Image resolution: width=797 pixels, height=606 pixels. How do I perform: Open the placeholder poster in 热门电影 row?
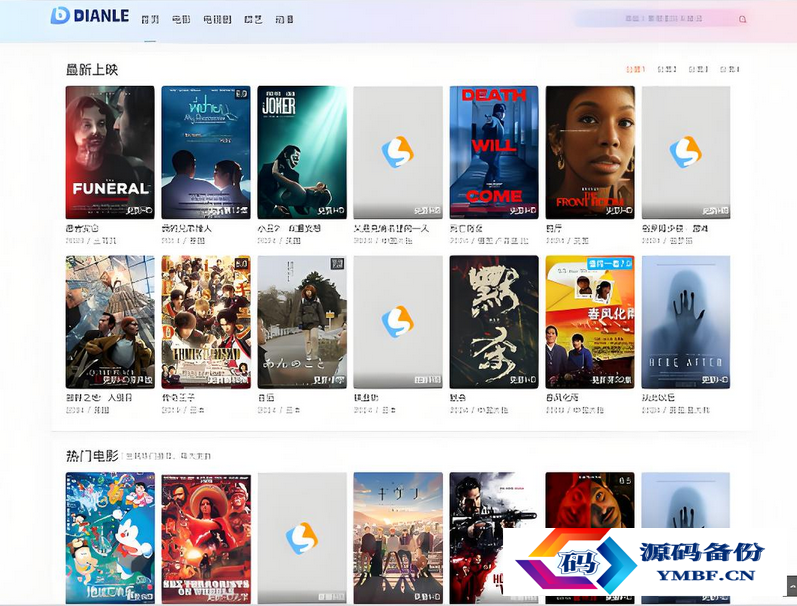point(302,538)
